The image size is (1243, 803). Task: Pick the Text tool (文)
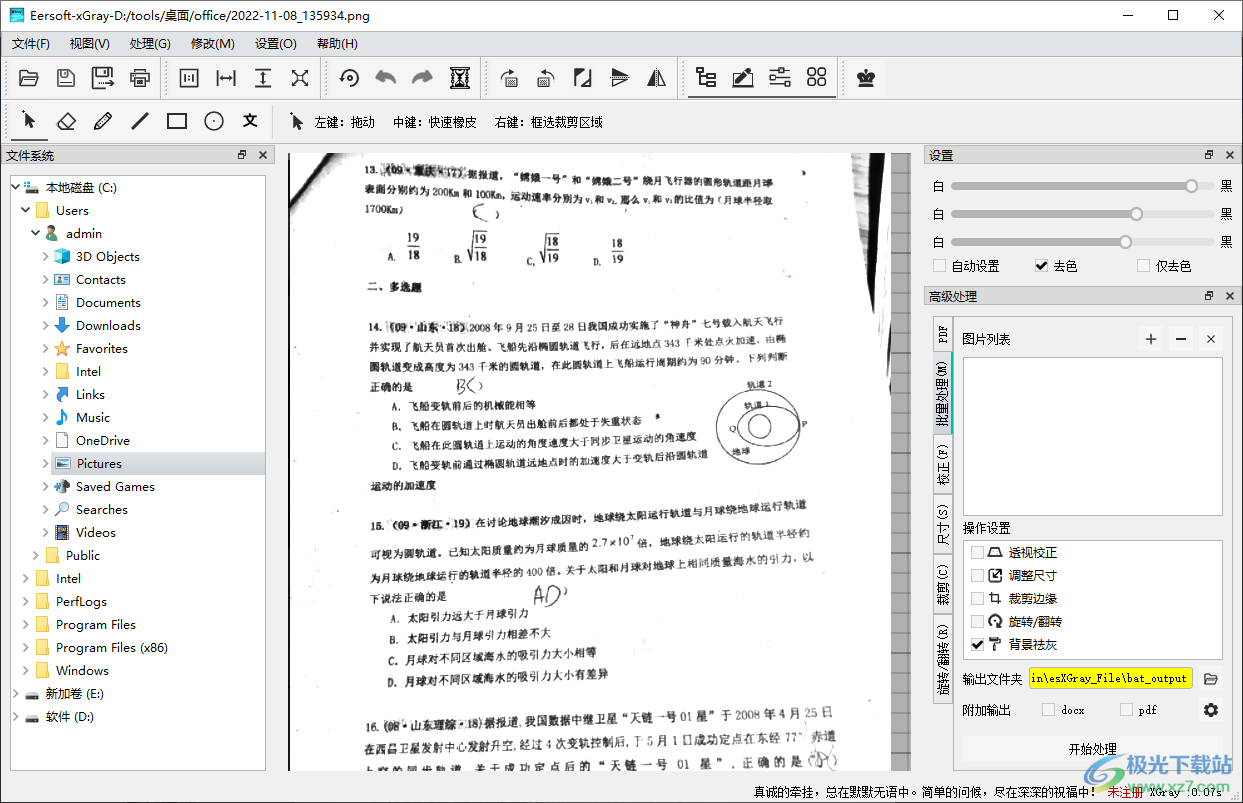pyautogui.click(x=248, y=121)
